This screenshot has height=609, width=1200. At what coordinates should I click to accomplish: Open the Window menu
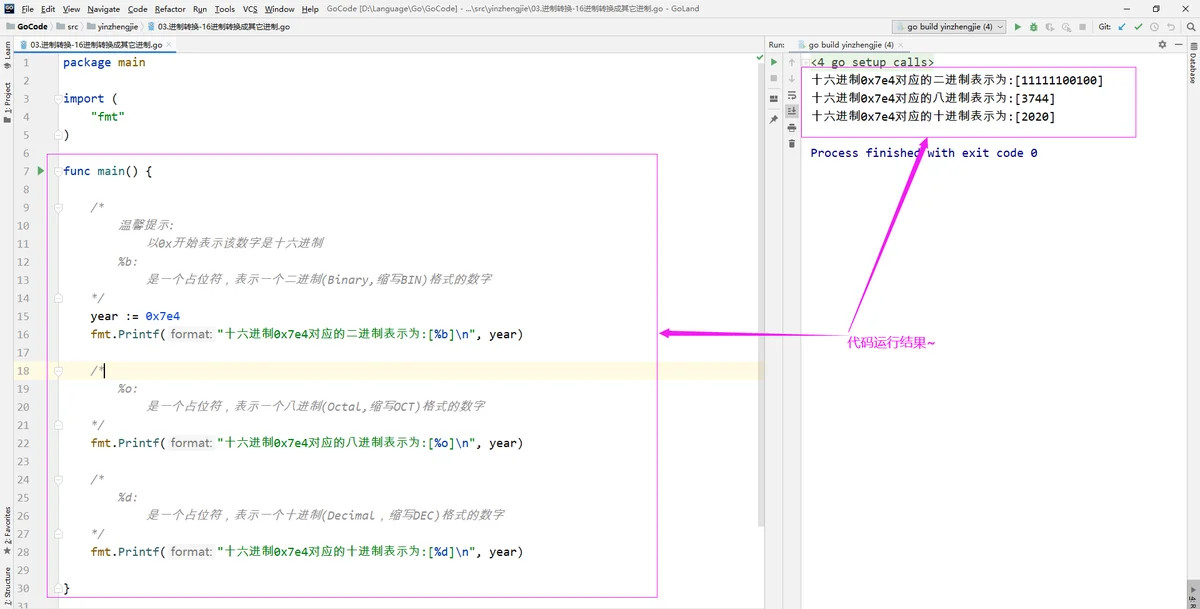(280, 9)
